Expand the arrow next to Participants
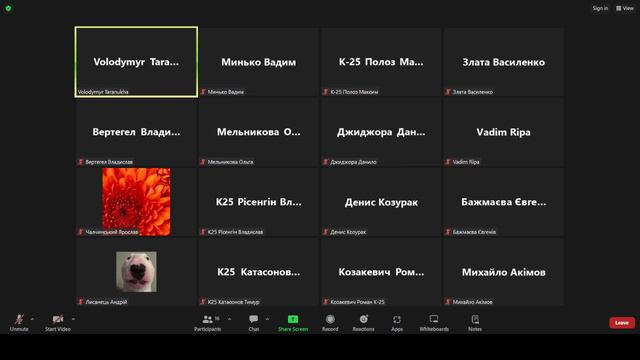 (x=229, y=319)
